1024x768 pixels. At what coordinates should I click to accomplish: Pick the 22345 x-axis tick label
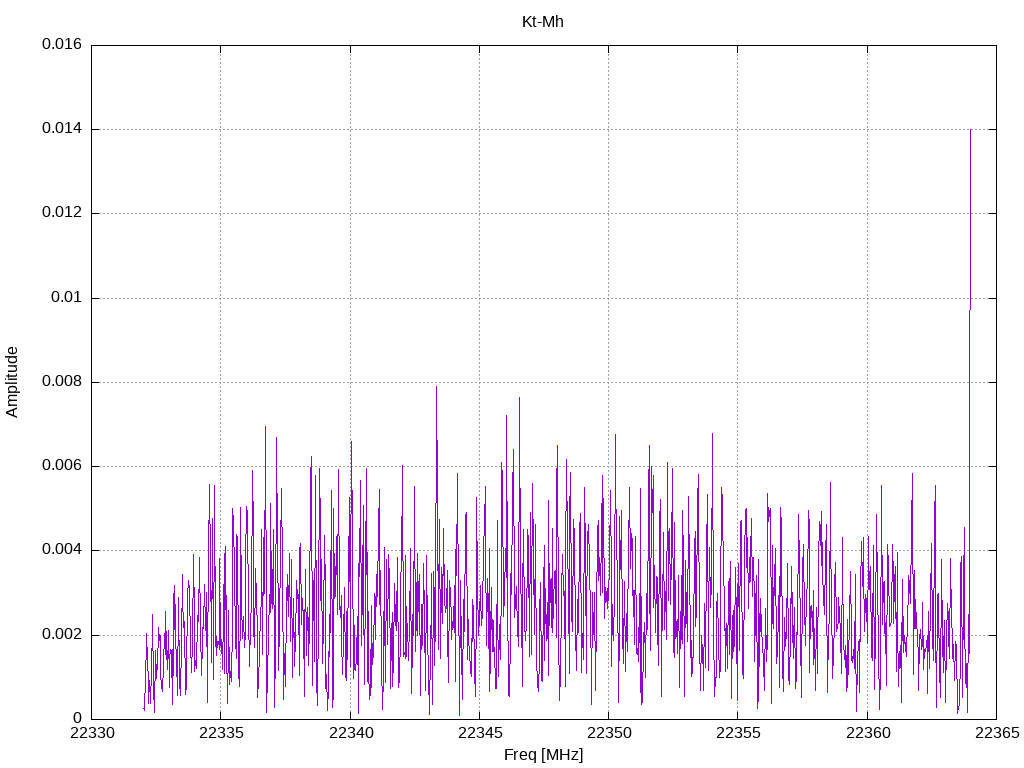(479, 734)
